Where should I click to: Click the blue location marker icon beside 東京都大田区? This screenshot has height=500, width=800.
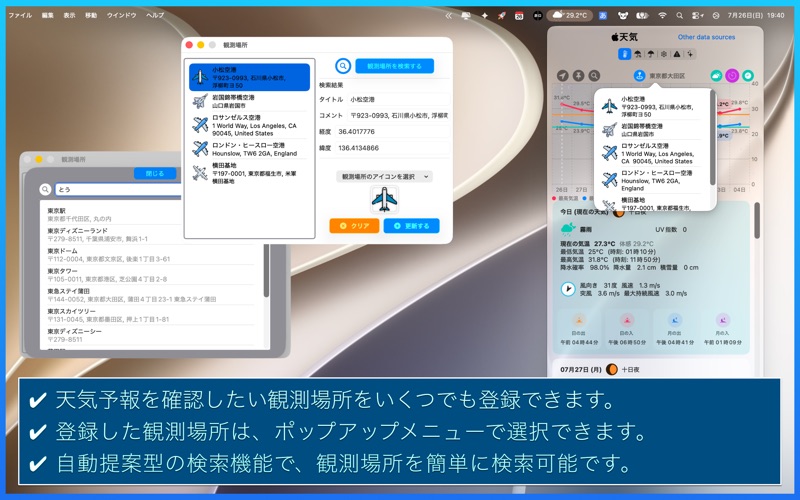point(639,76)
